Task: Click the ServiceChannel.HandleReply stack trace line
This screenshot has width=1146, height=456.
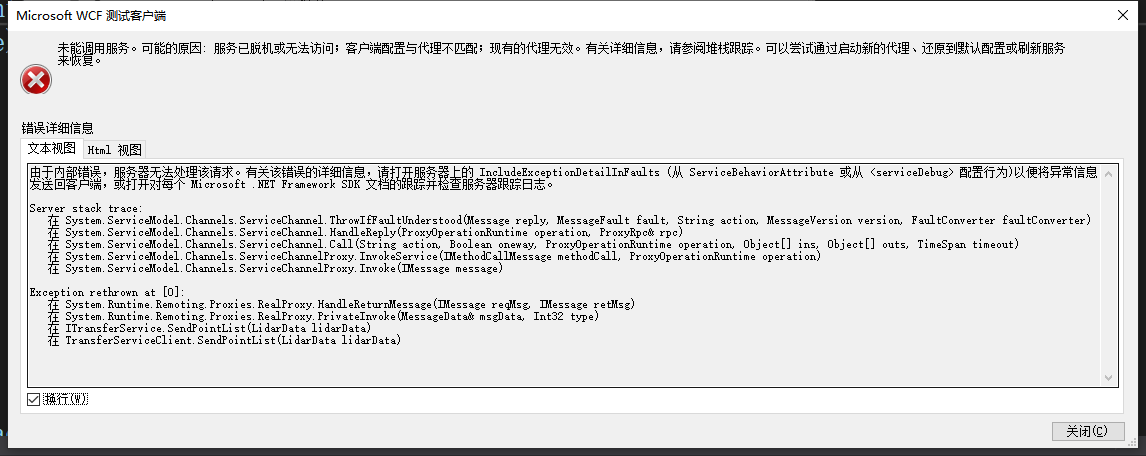Action: click(x=366, y=232)
